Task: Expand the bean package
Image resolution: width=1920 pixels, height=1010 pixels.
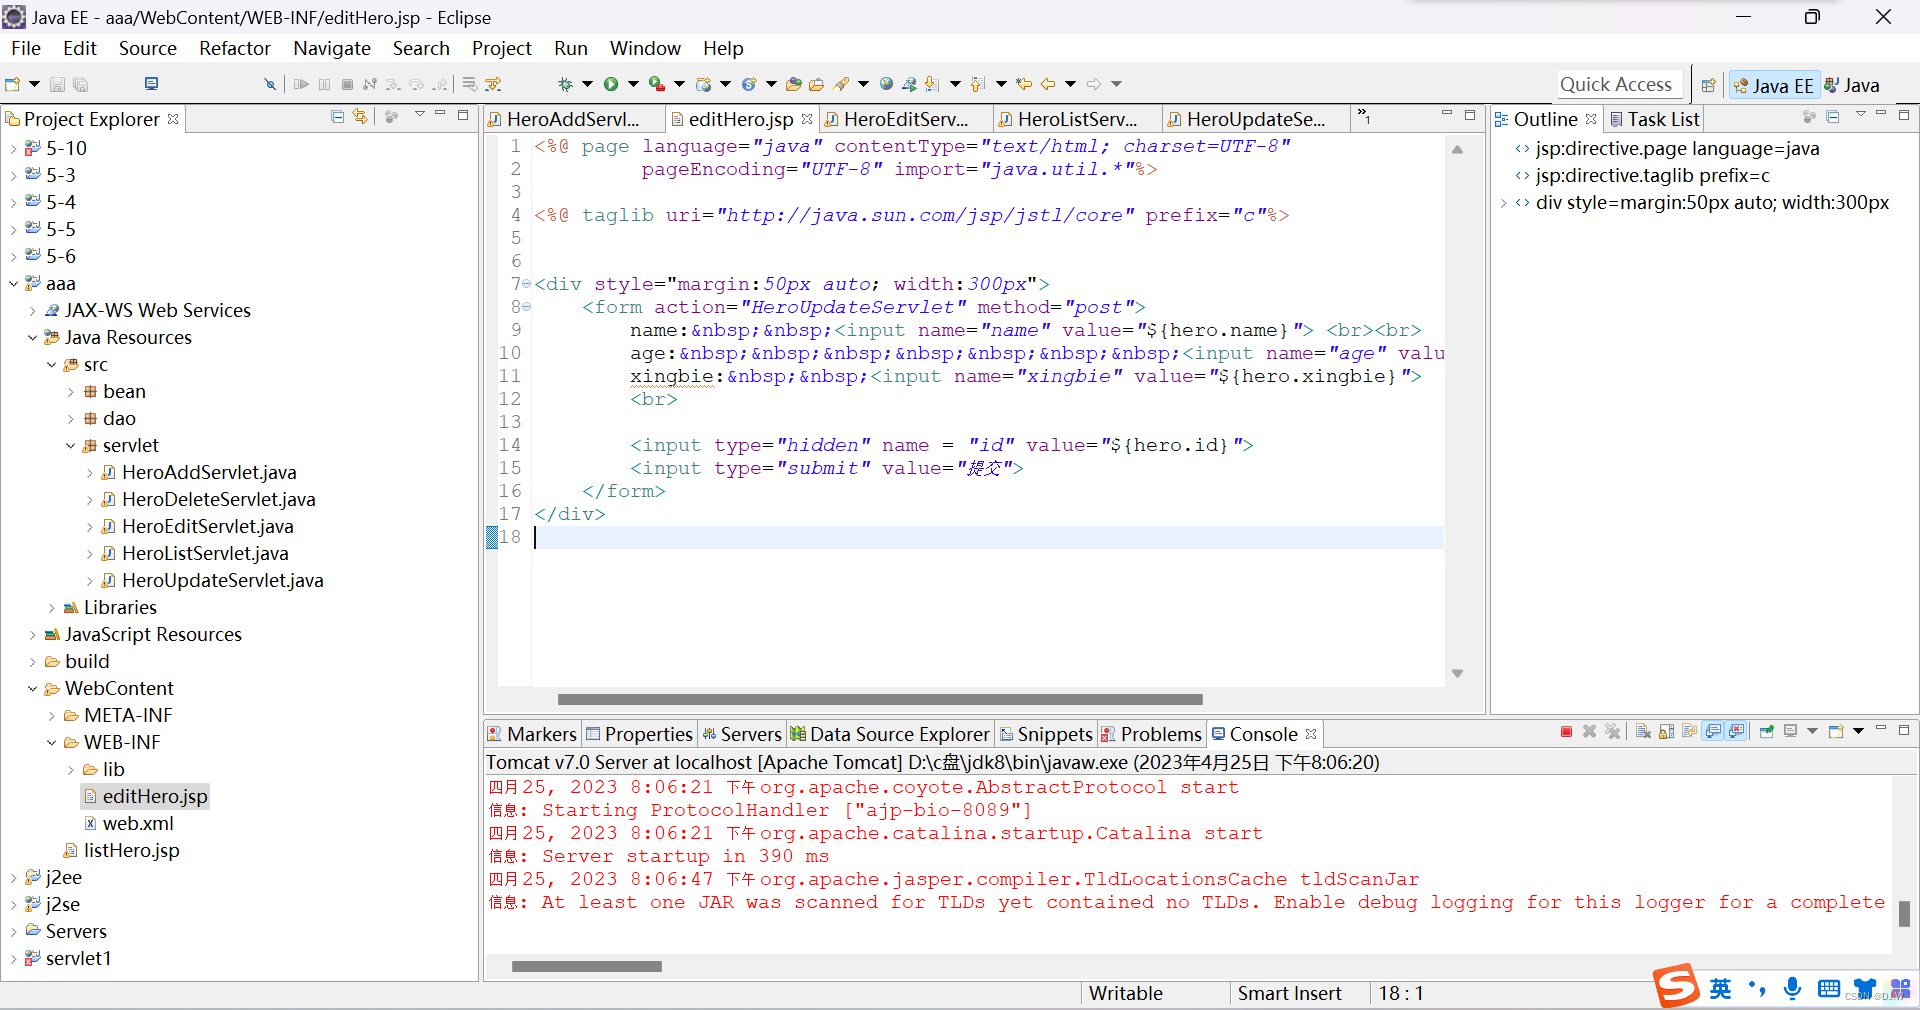Action: (x=70, y=392)
